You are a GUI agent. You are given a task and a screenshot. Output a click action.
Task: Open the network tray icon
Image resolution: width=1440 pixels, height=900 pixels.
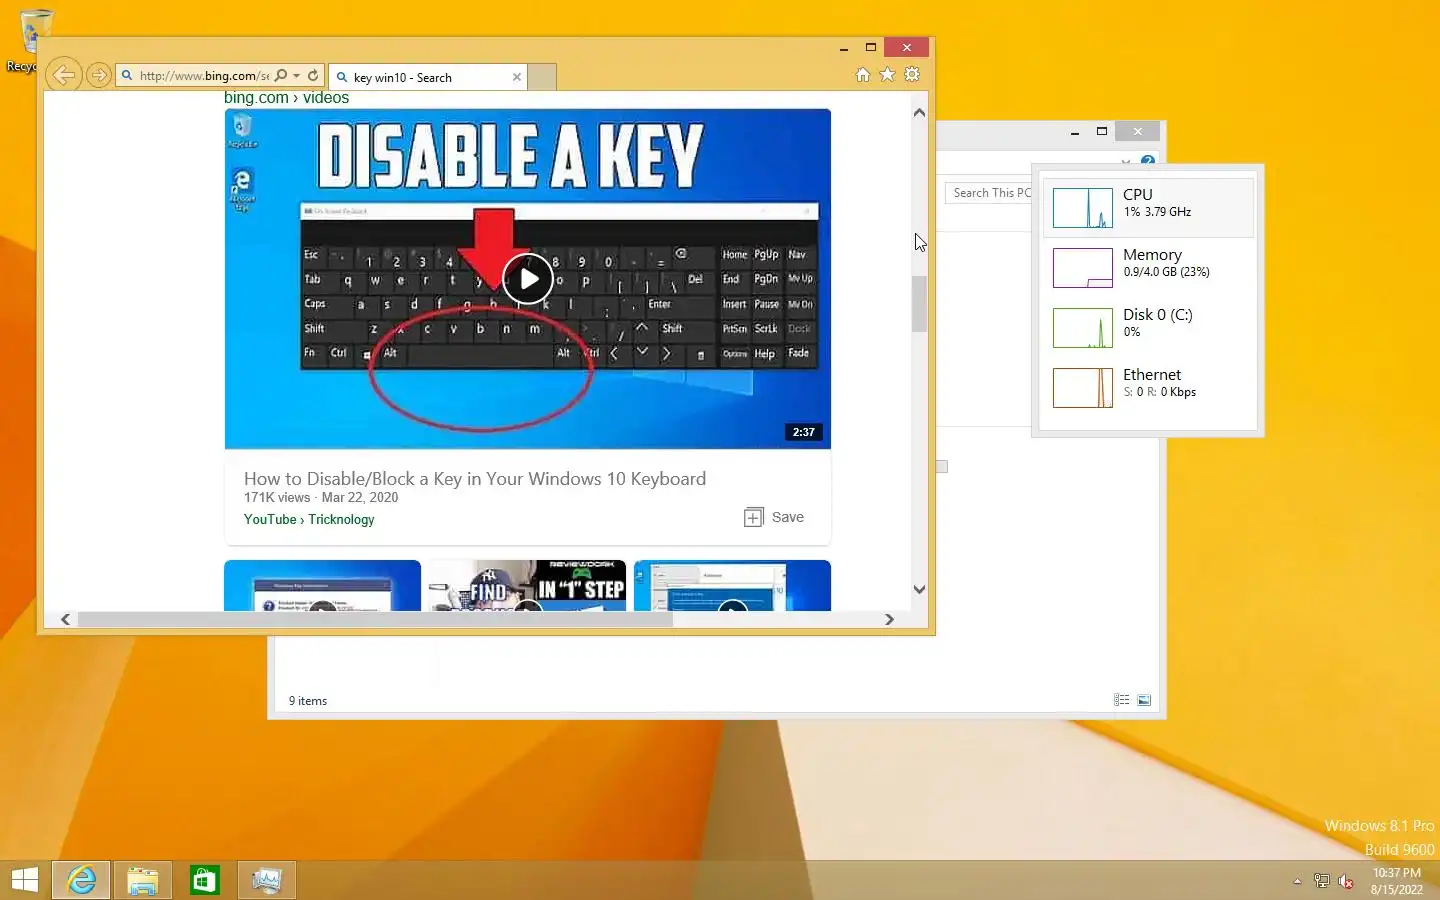click(1321, 881)
